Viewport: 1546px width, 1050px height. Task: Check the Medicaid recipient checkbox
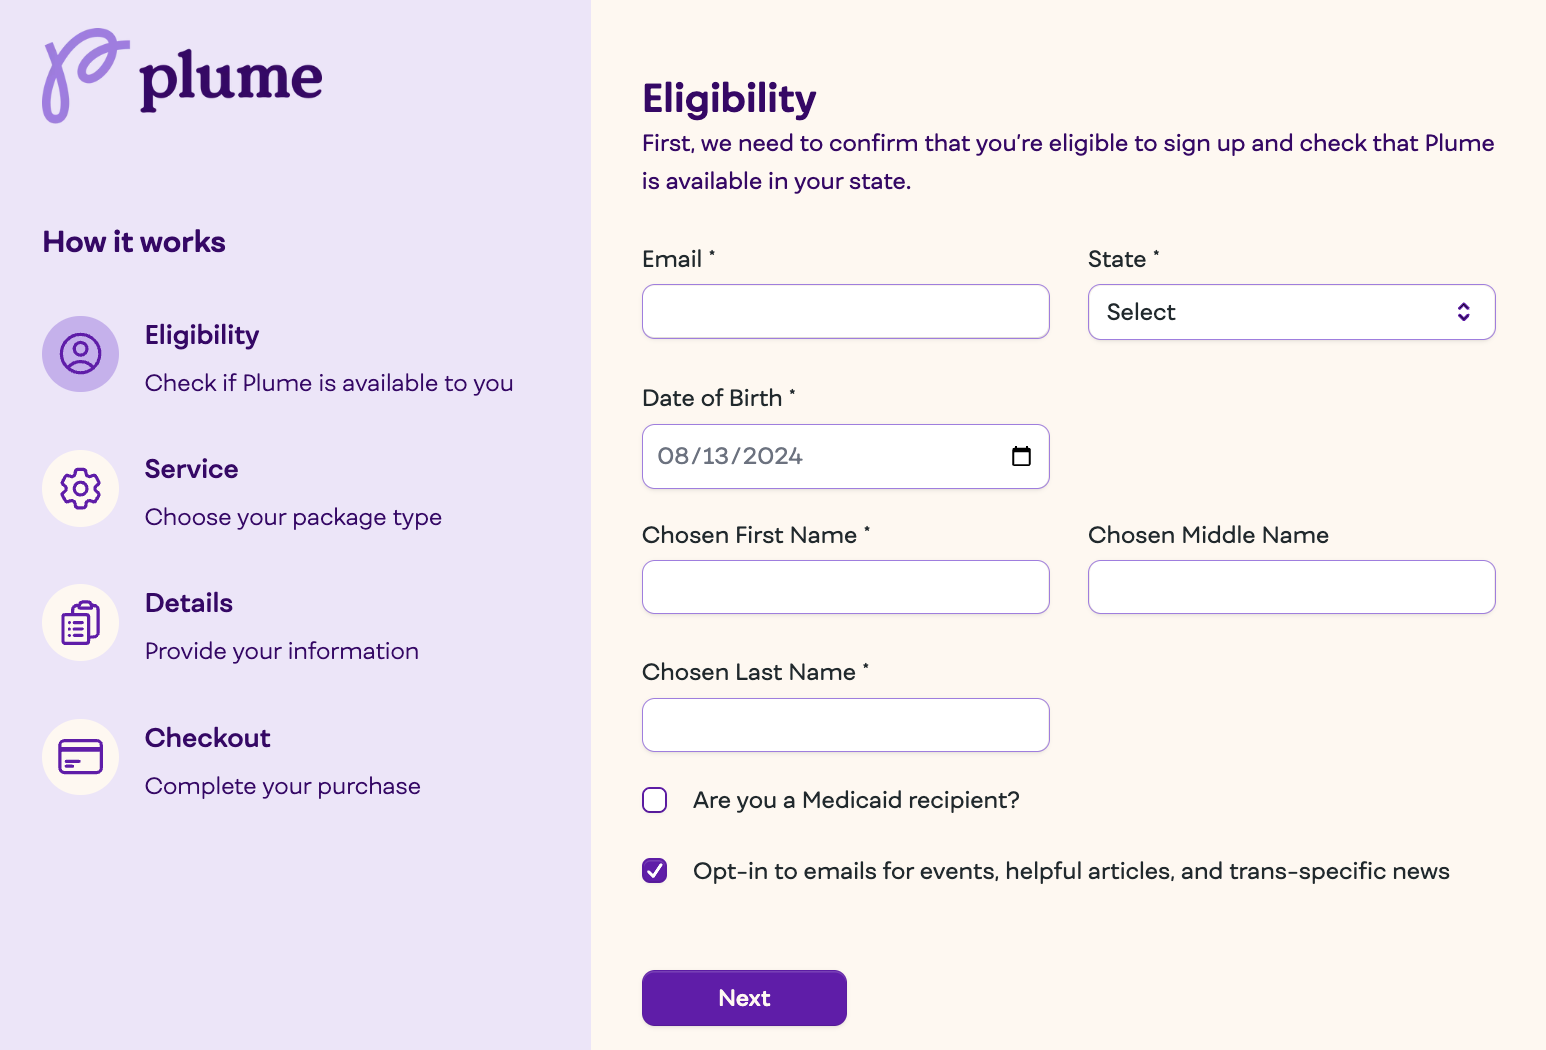(654, 800)
